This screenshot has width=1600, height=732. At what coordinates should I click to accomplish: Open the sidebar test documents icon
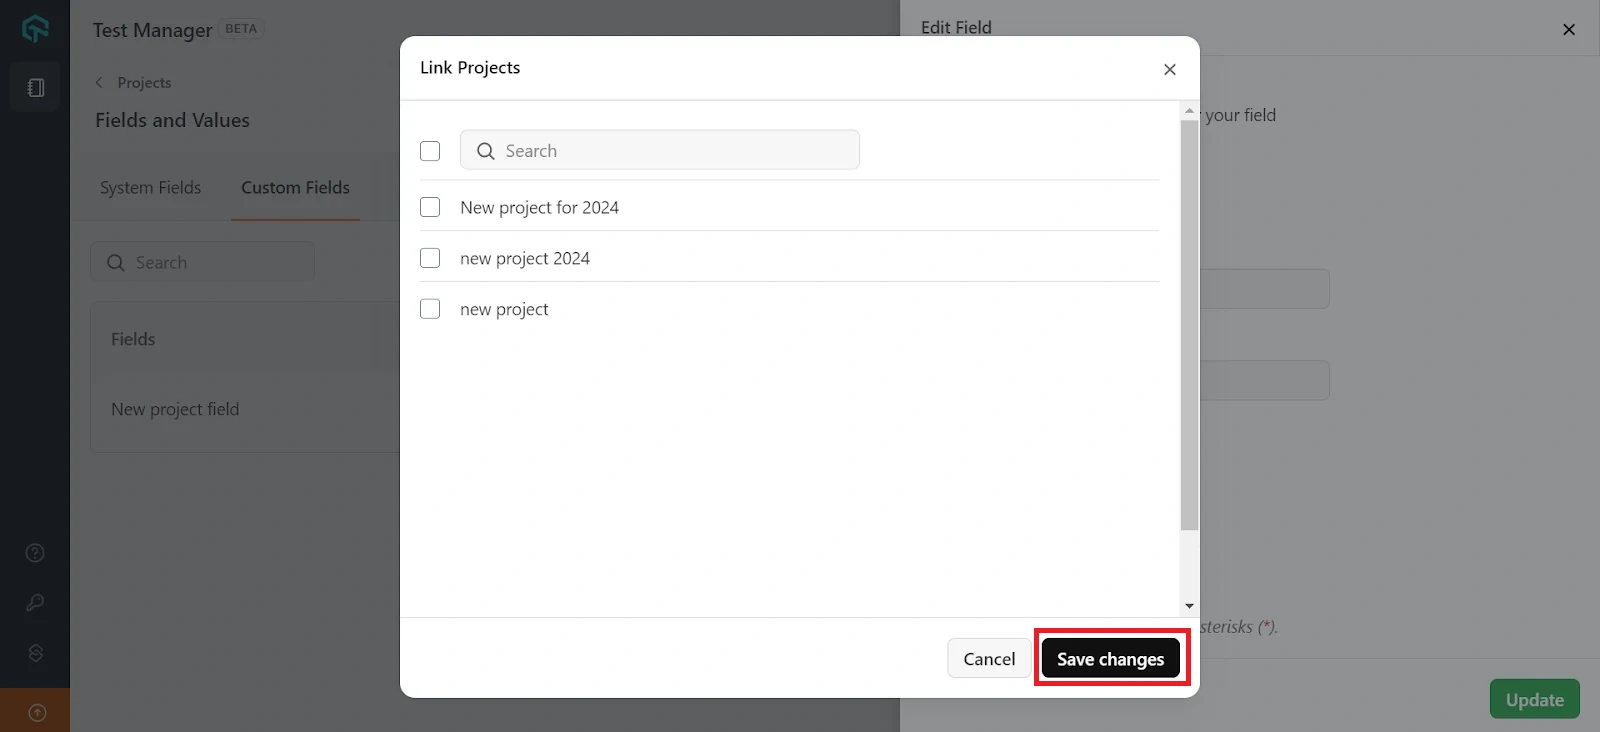pyautogui.click(x=35, y=88)
